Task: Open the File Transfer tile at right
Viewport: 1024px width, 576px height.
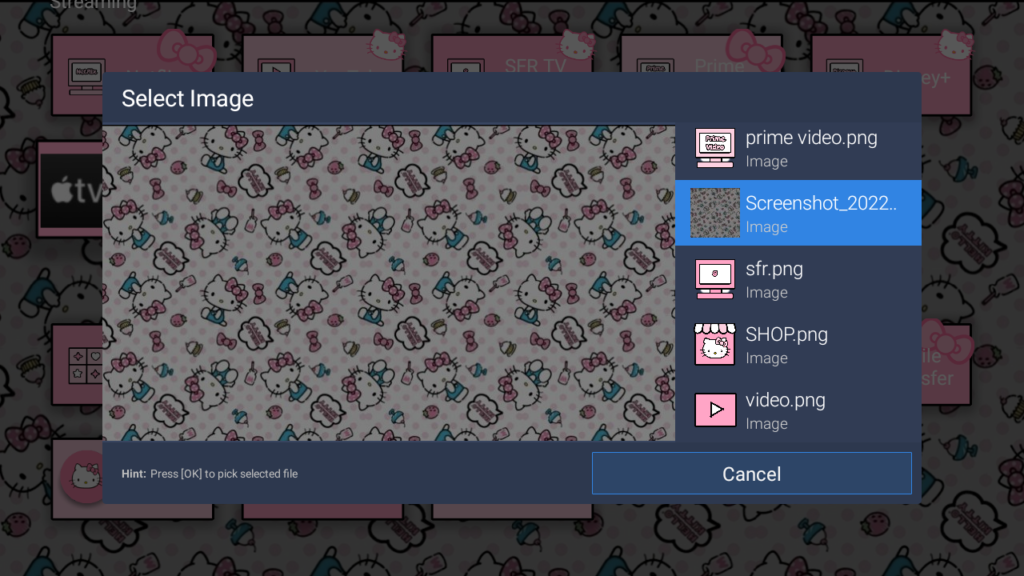Action: pyautogui.click(x=946, y=366)
